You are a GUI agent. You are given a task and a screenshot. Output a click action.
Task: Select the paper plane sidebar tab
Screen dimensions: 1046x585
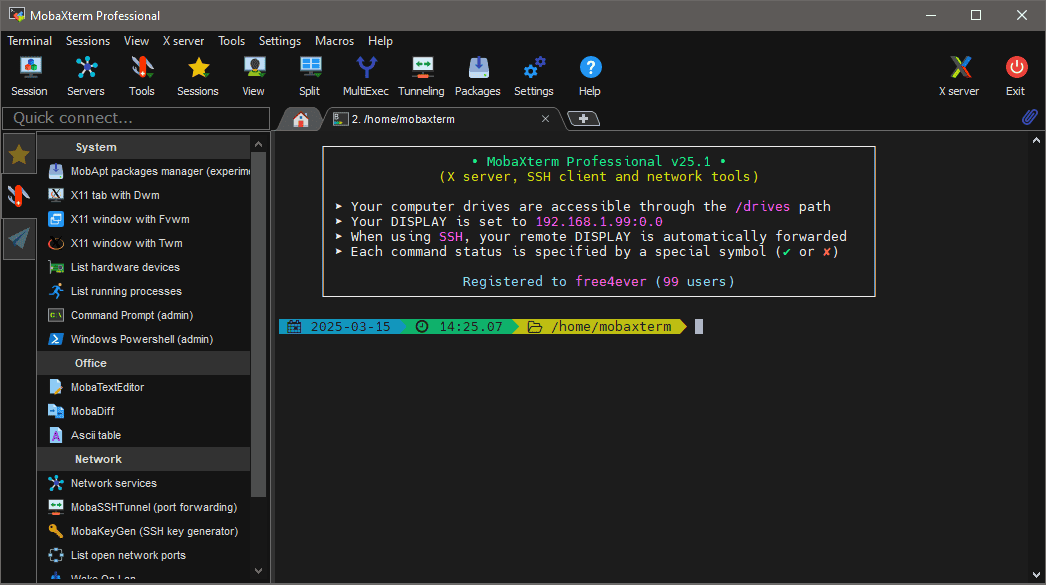(19, 238)
